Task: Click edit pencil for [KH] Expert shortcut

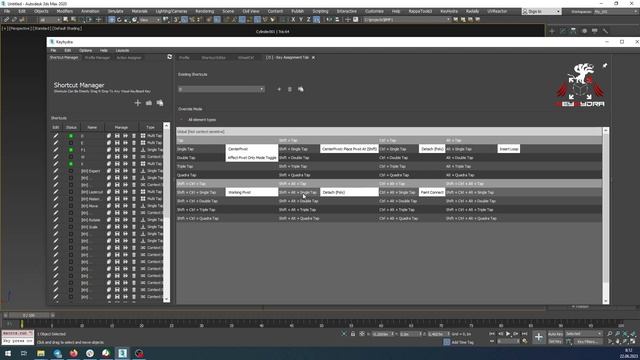Action: tap(56, 171)
